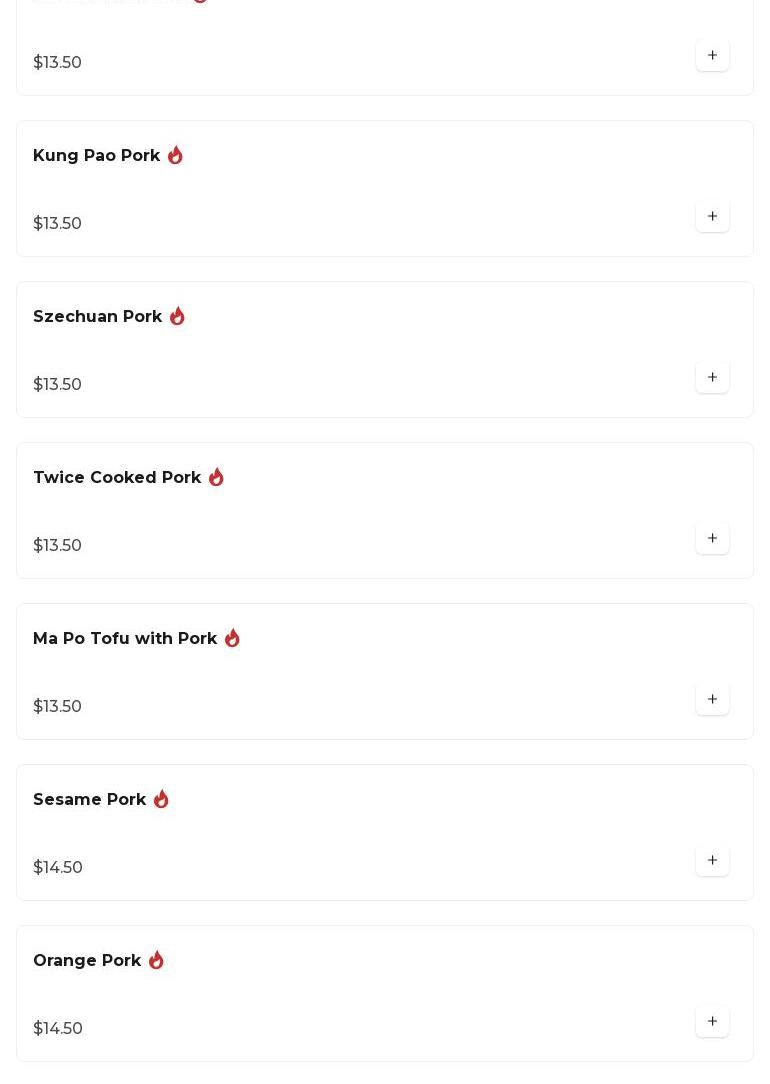Open Szechuan Pork item details
This screenshot has height=1084, width=770.
click(x=97, y=317)
